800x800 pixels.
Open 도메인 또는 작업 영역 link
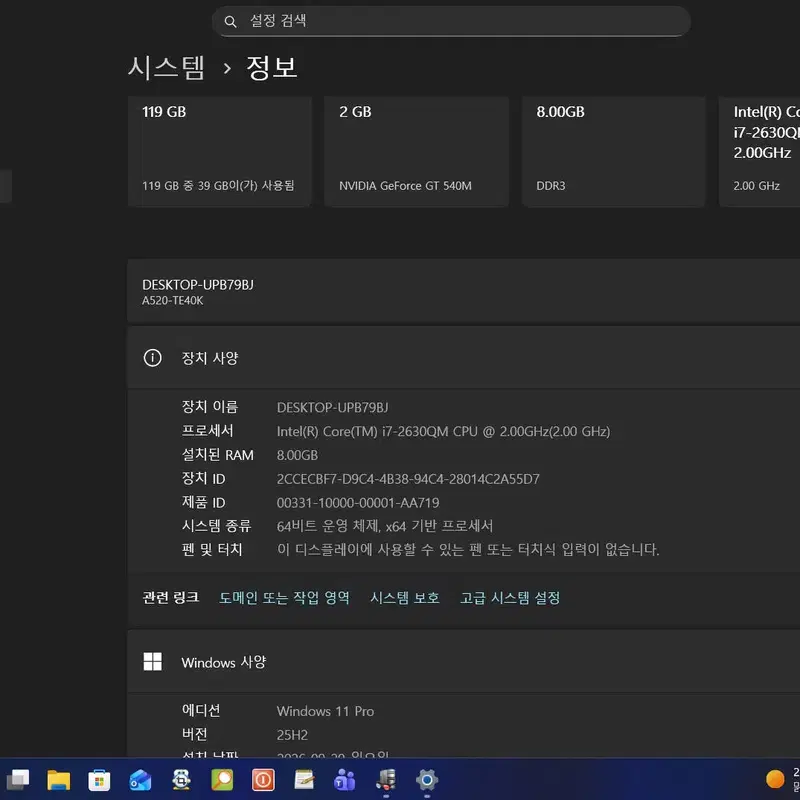pyautogui.click(x=284, y=597)
